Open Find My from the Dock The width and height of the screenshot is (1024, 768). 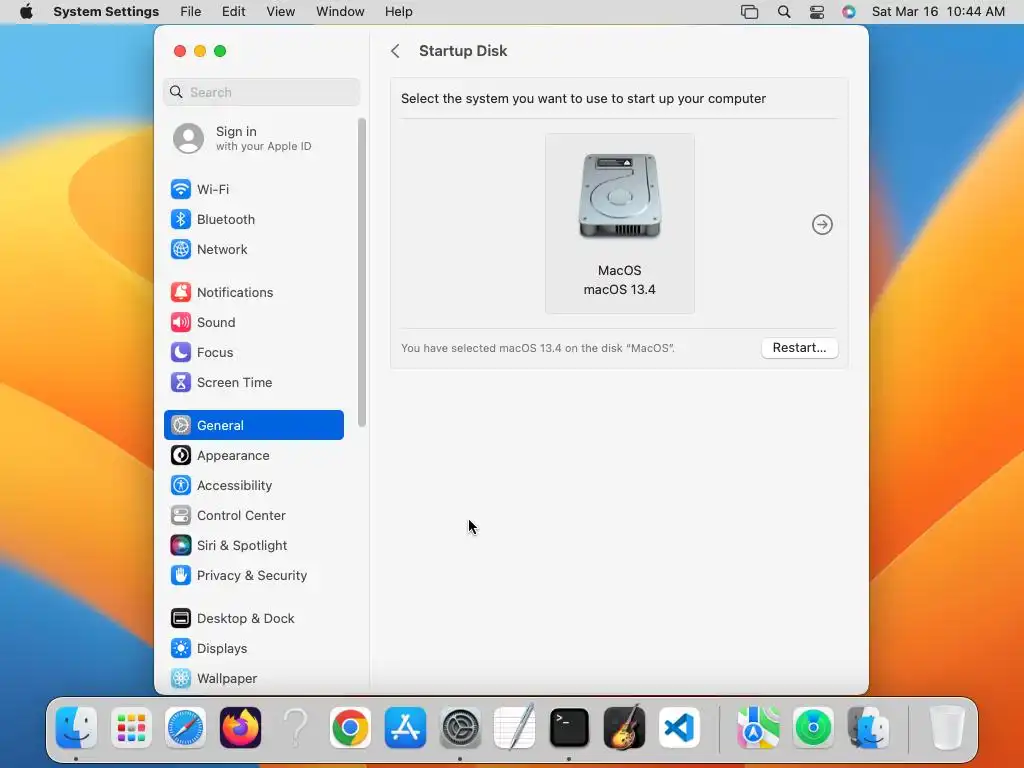813,728
